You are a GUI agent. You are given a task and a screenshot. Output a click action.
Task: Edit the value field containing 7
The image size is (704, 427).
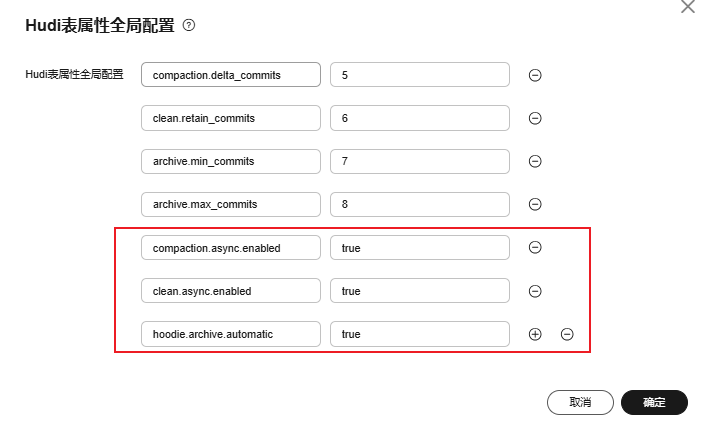coord(420,161)
